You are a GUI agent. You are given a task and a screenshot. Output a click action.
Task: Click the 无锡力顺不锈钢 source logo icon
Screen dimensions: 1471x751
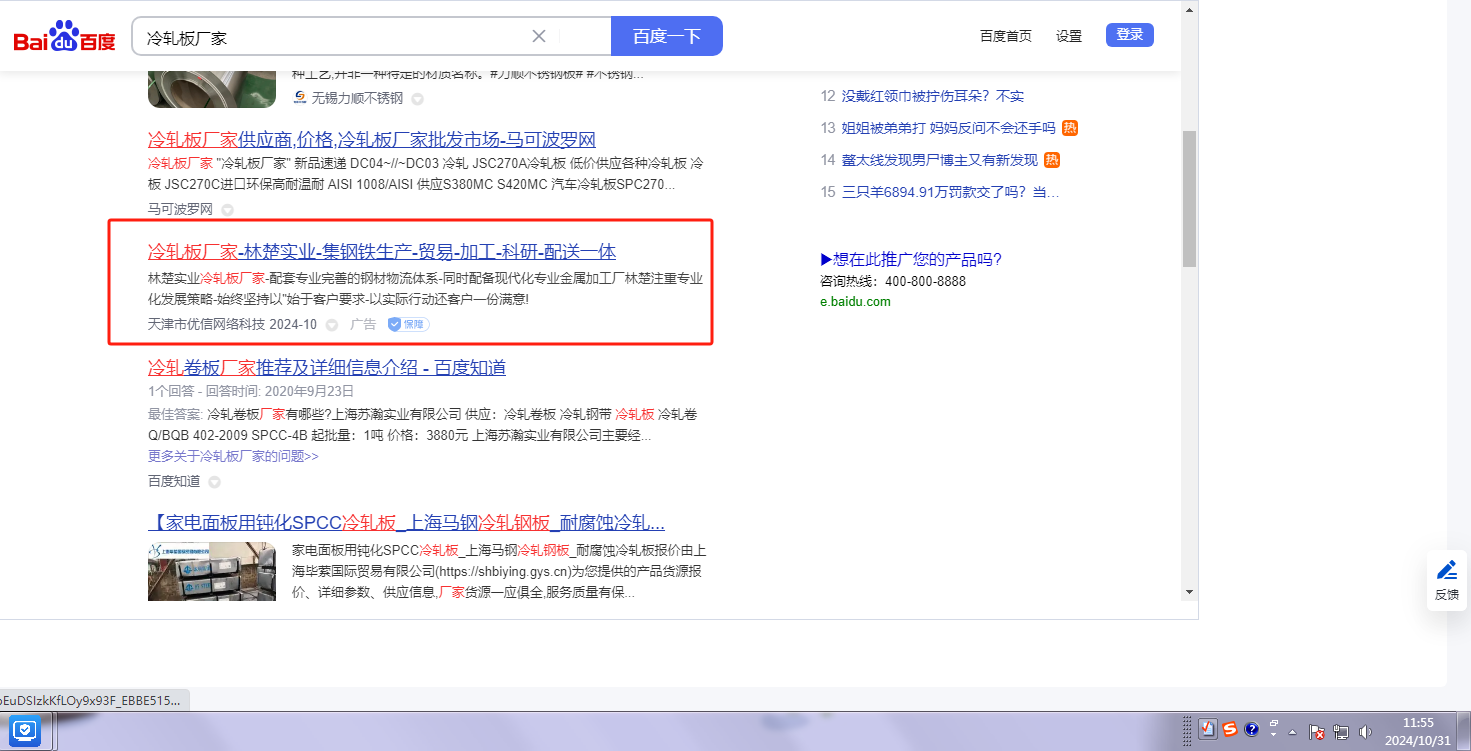(299, 98)
